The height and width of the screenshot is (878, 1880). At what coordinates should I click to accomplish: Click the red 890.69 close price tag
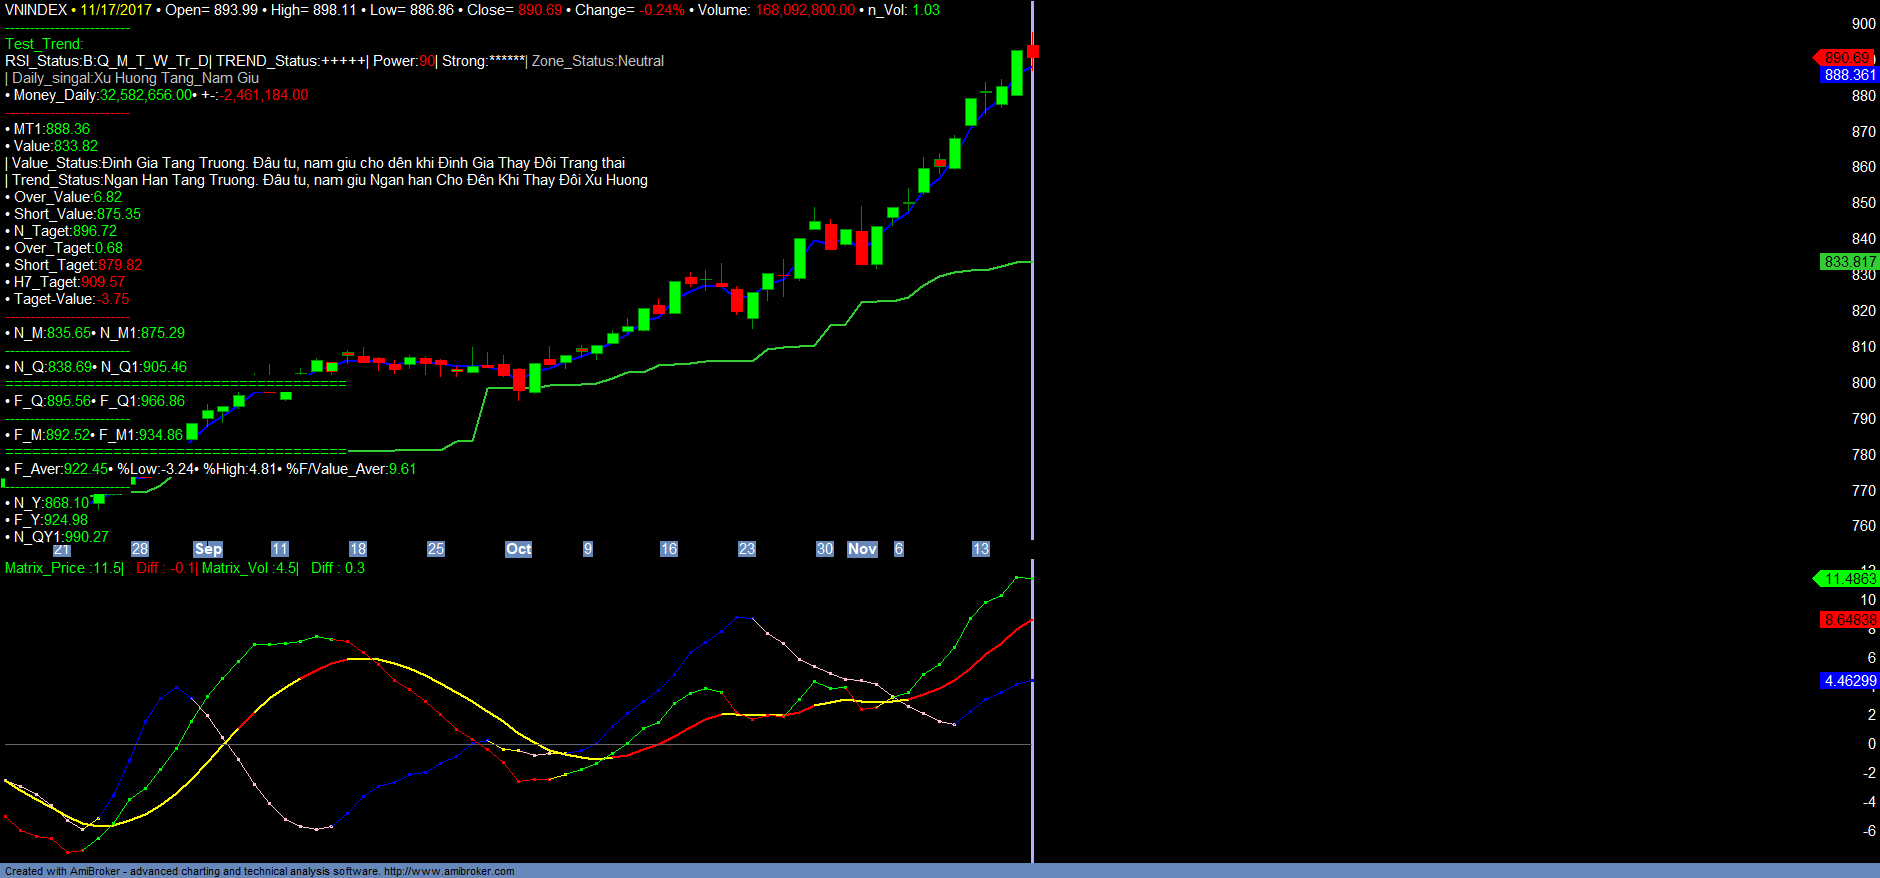tap(1846, 58)
